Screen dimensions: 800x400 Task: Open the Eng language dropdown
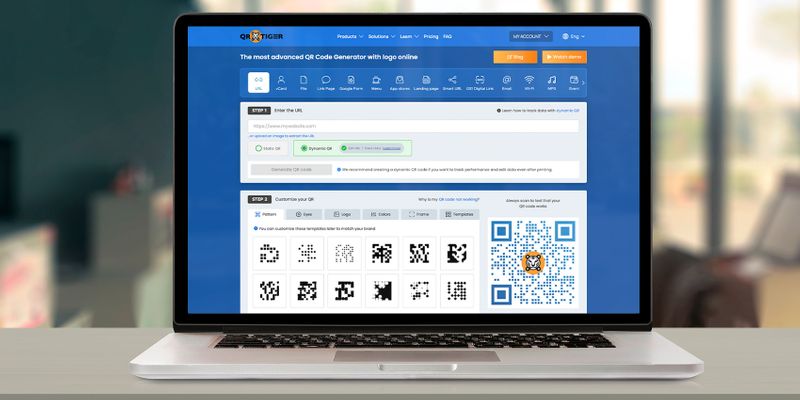pyautogui.click(x=573, y=37)
